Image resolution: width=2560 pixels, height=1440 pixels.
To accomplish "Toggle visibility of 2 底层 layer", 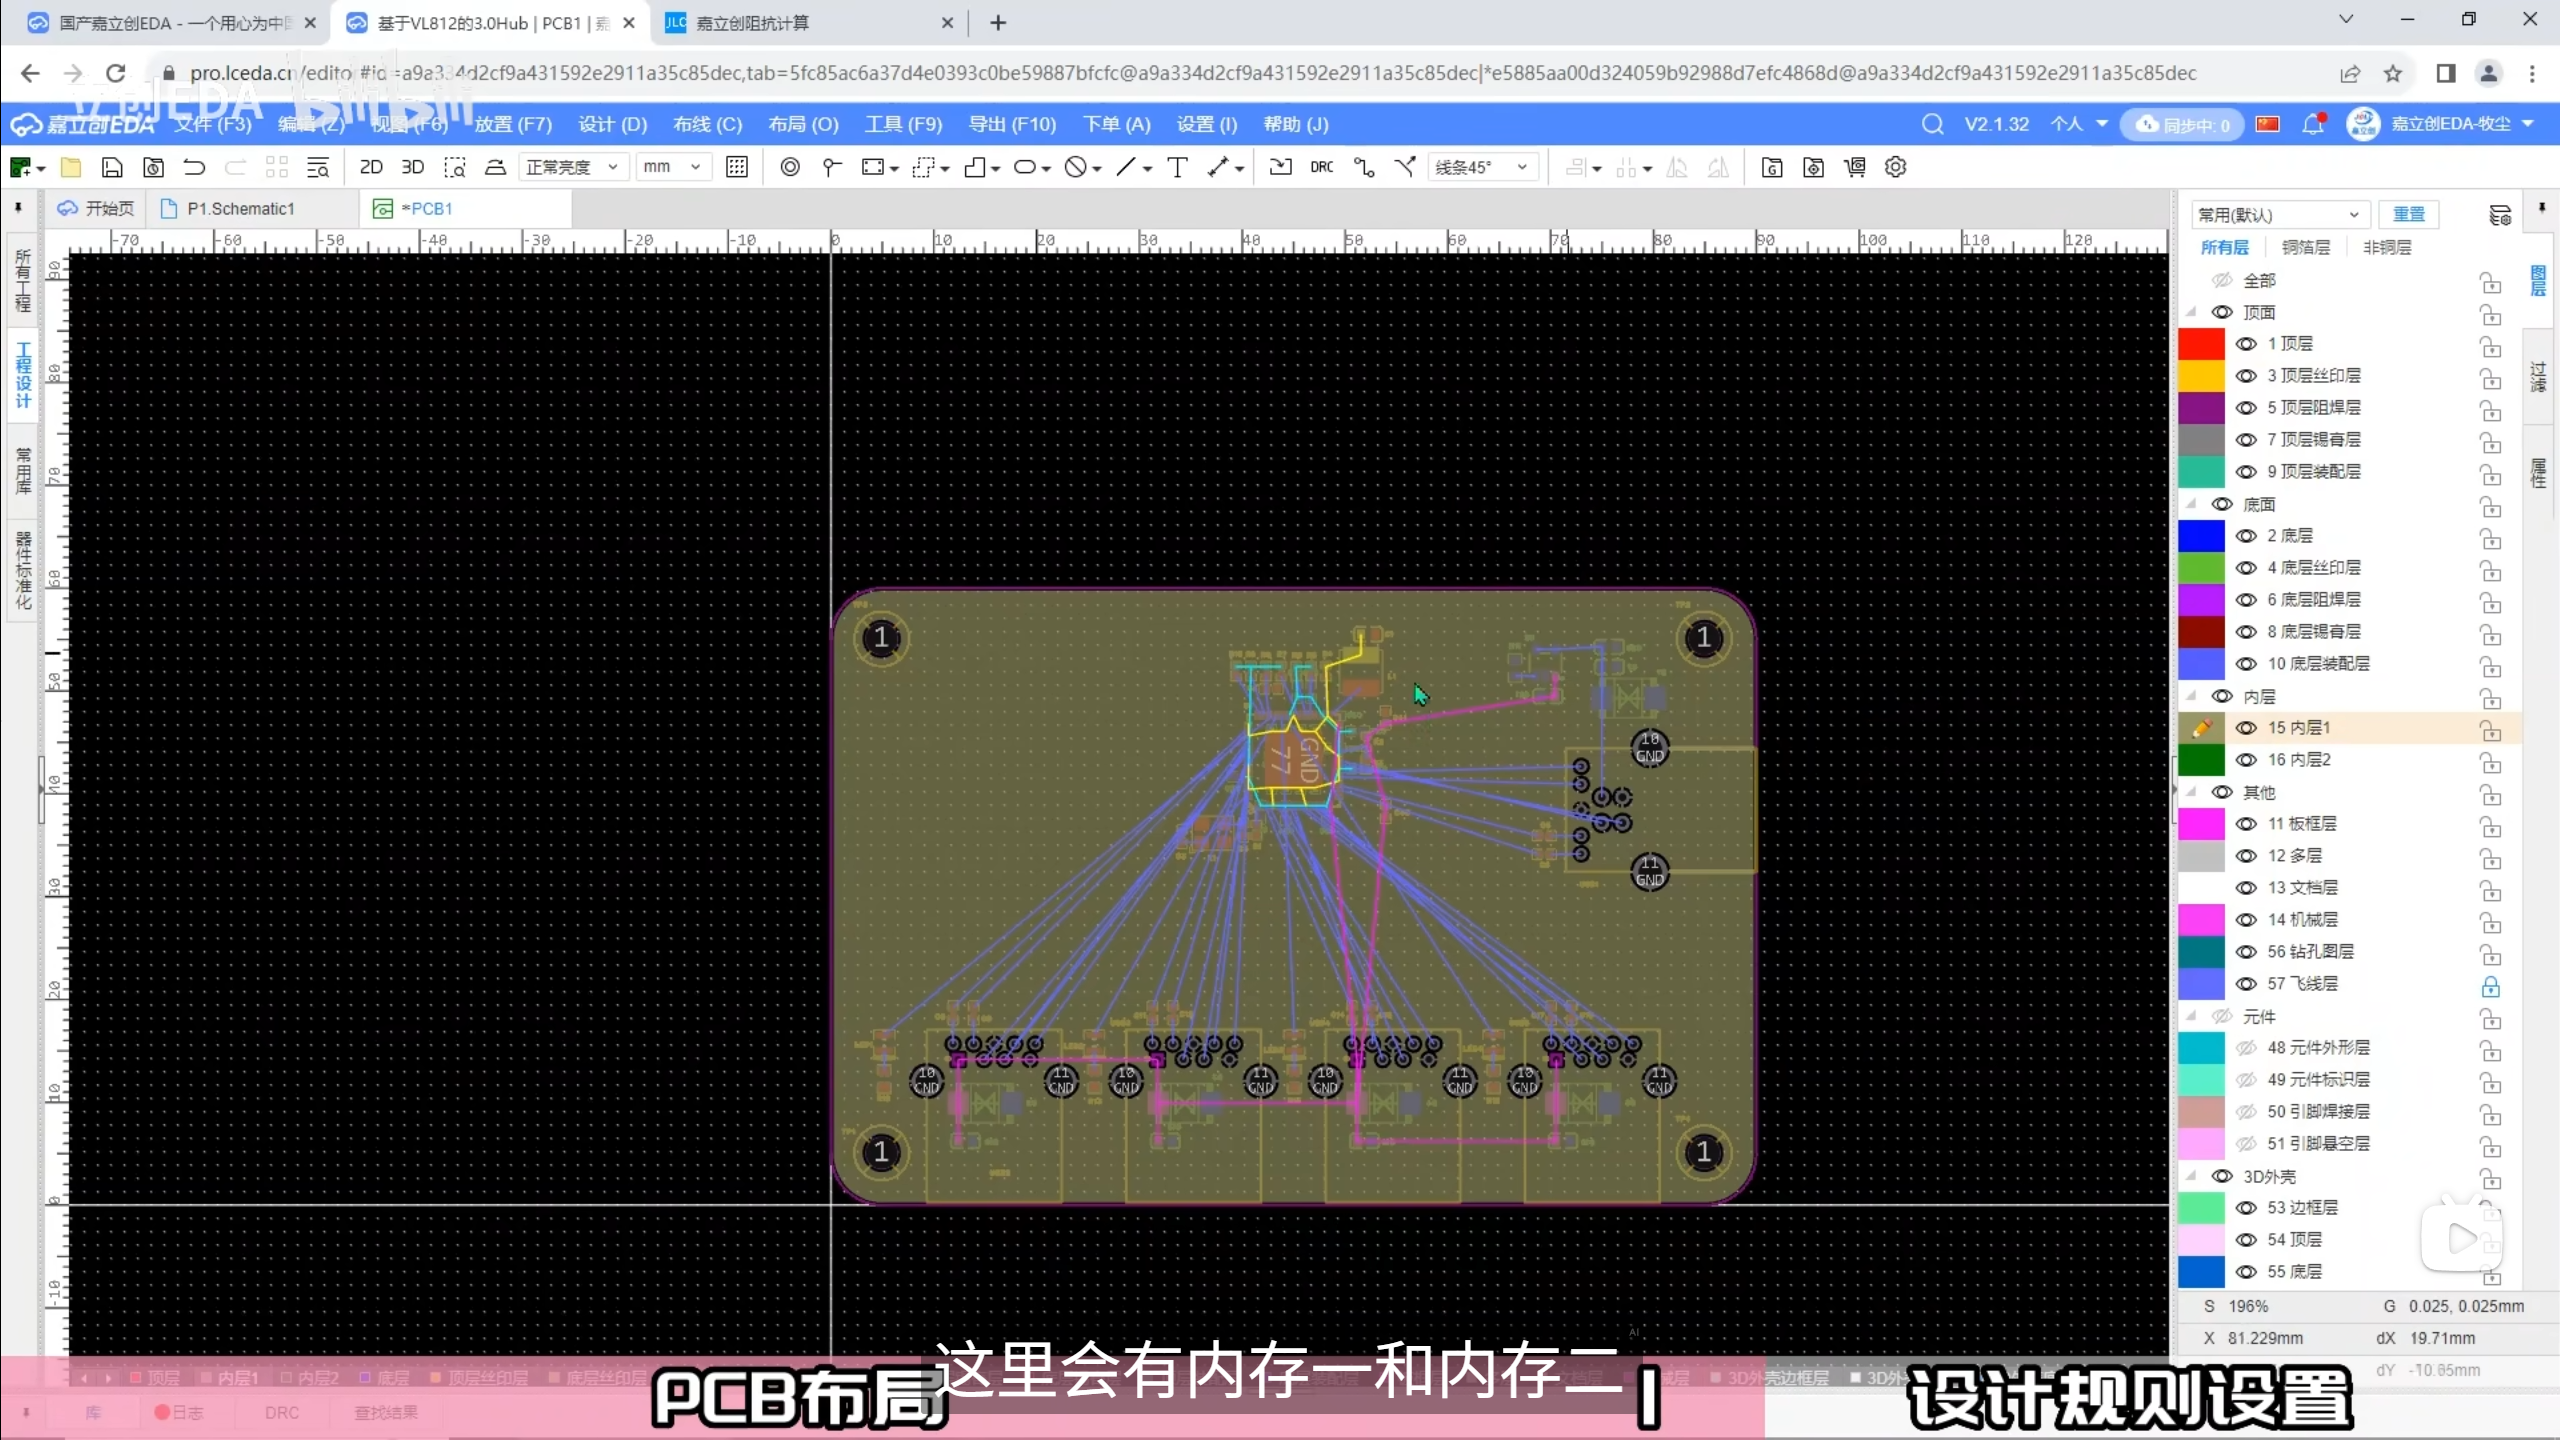I will pyautogui.click(x=2246, y=536).
